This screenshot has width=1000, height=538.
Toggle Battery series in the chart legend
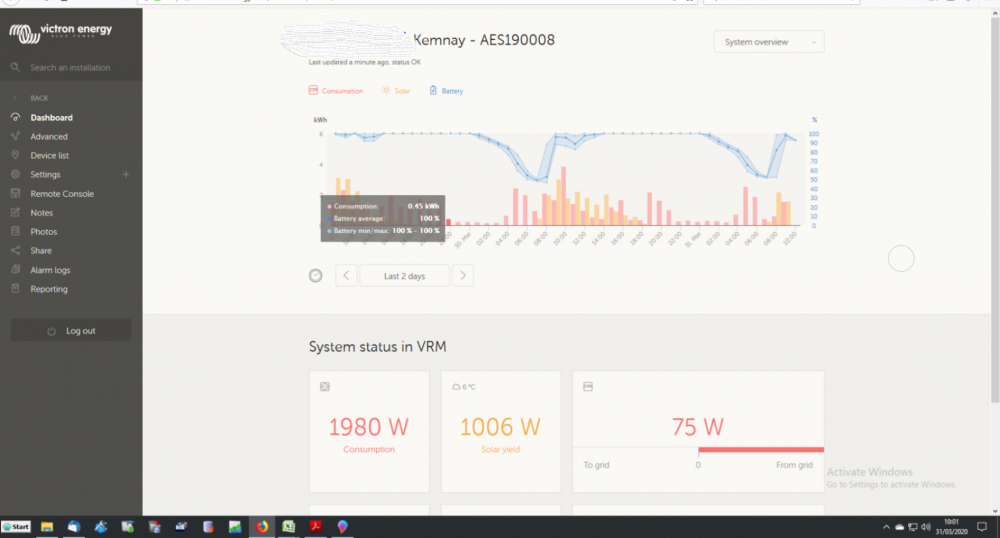point(446,91)
